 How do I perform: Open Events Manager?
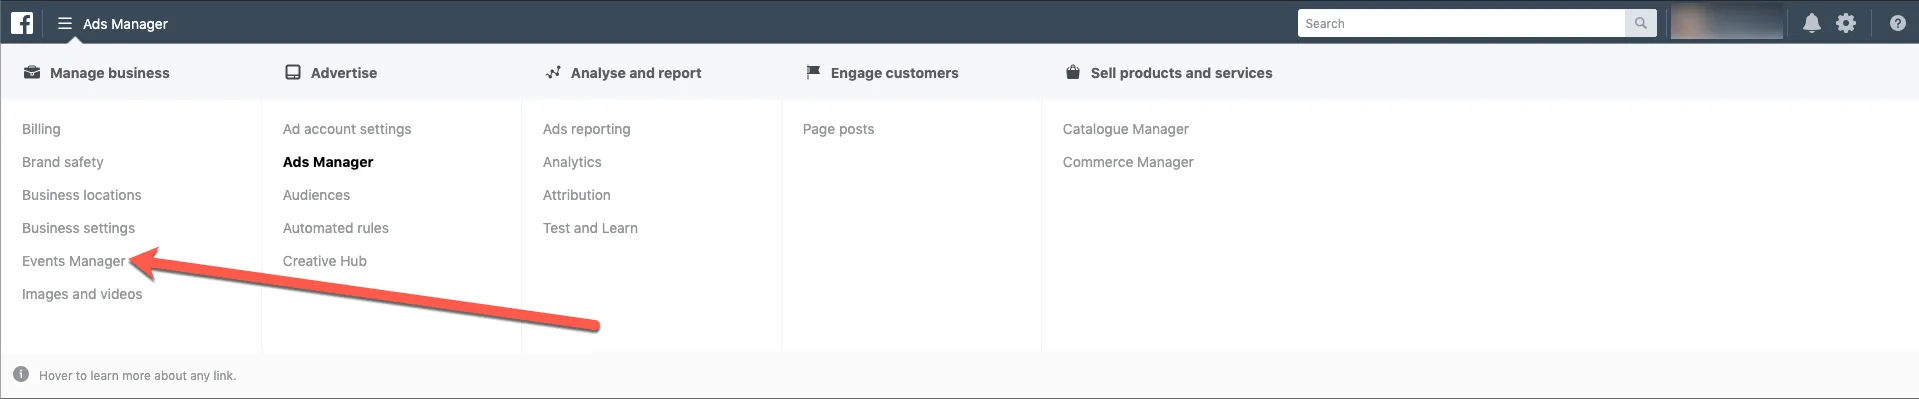74,261
